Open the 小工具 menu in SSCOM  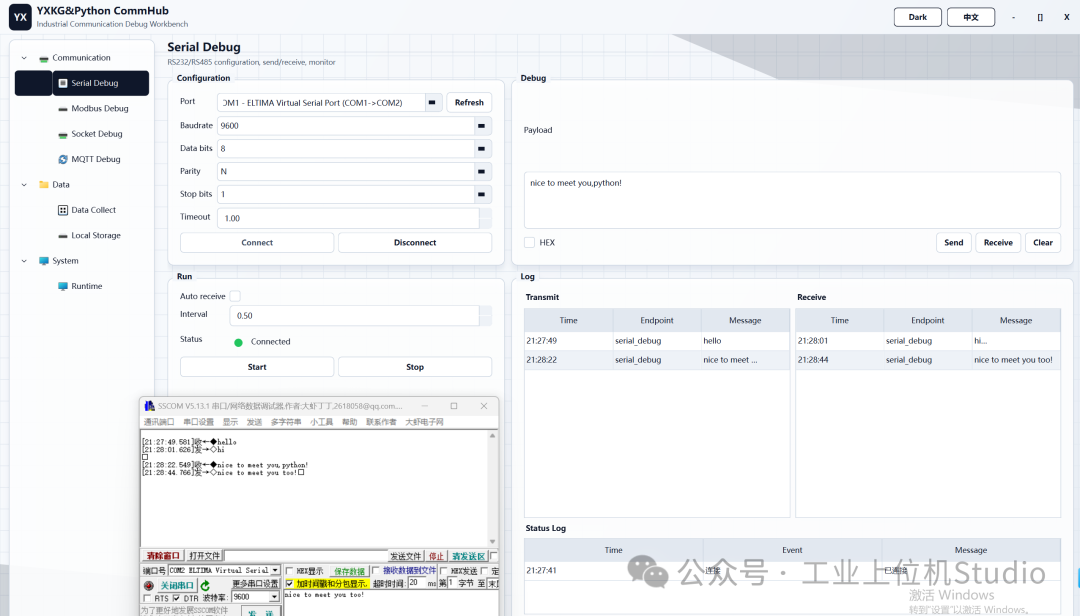coord(322,422)
